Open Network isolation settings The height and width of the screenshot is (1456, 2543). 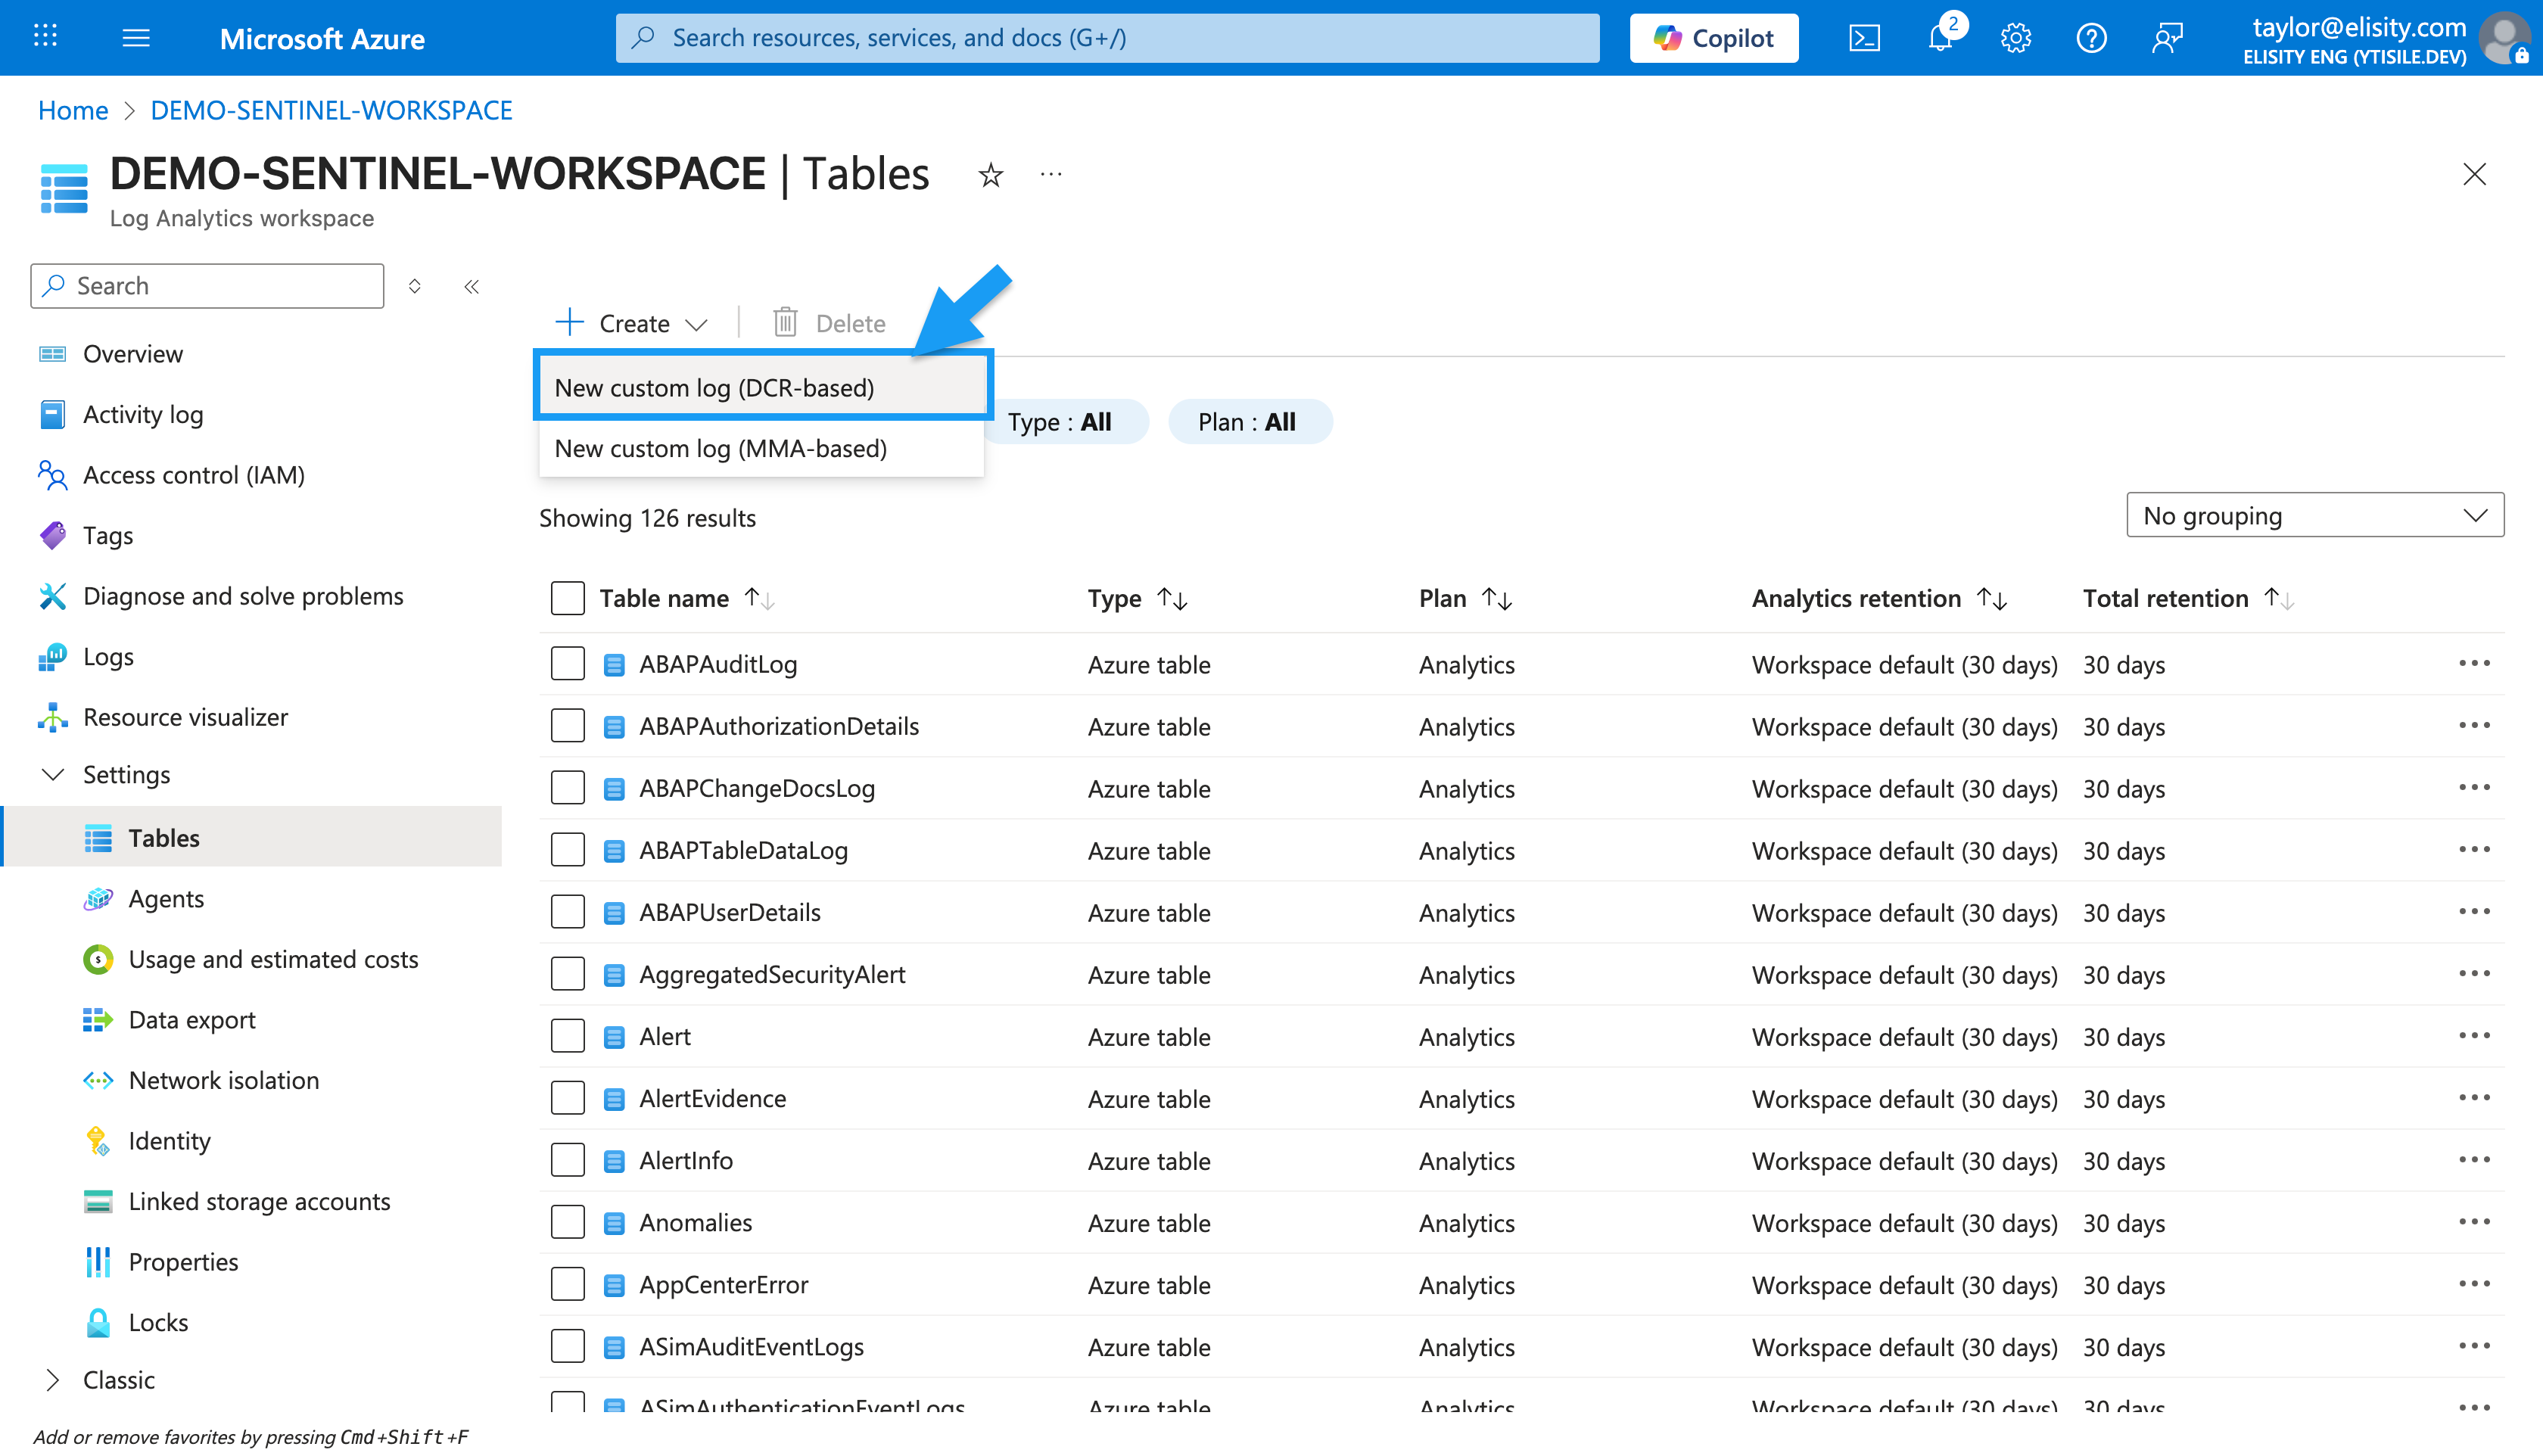pyautogui.click(x=224, y=1081)
